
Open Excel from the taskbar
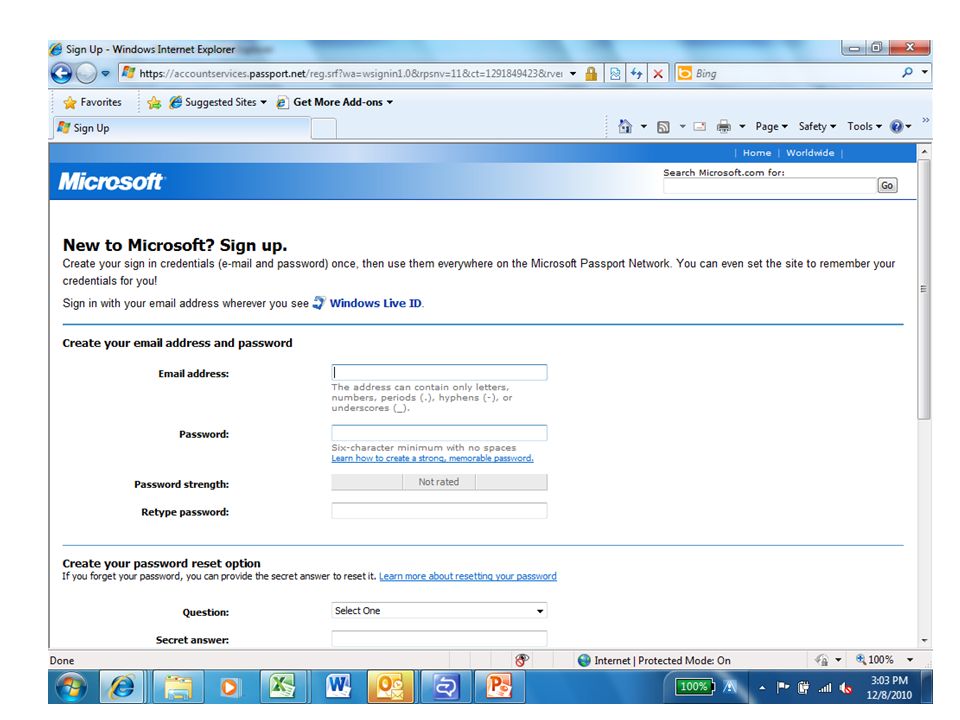282,686
